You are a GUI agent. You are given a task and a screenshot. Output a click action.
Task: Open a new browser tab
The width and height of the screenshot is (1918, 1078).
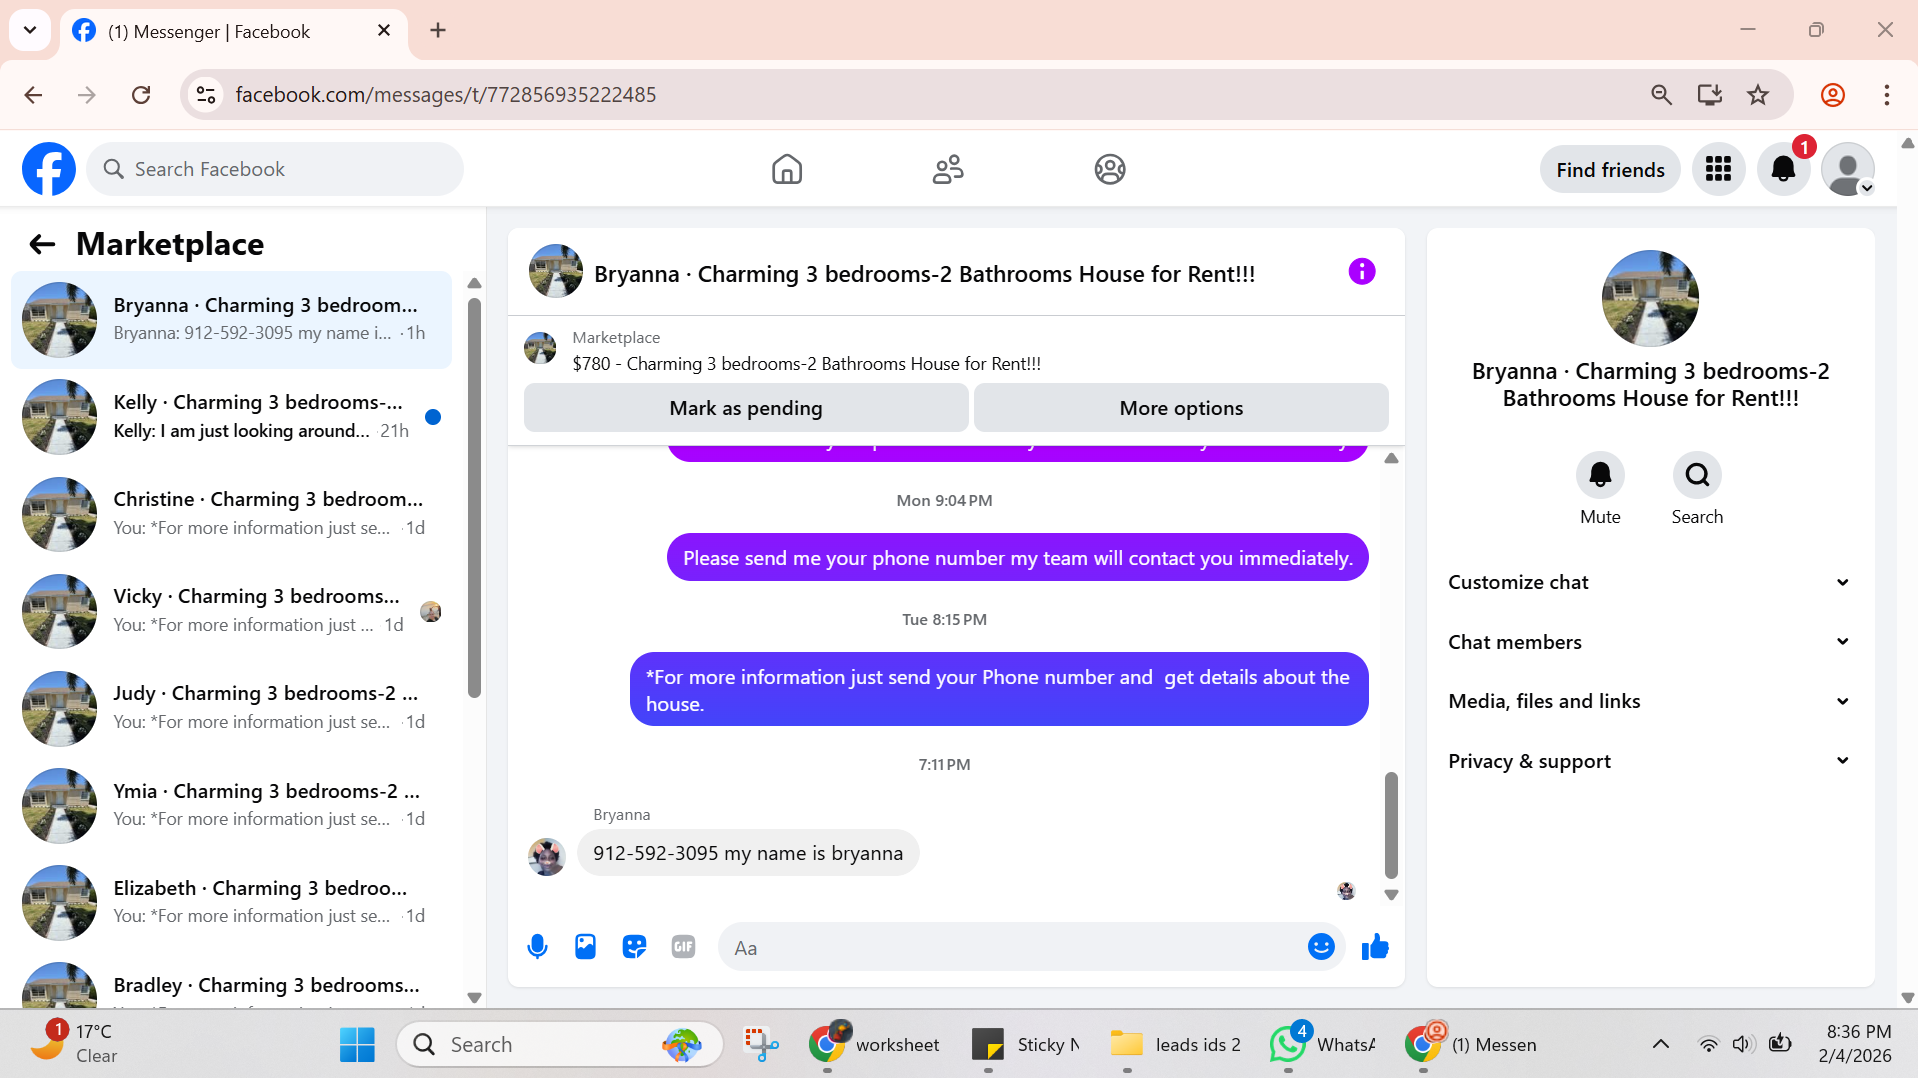coord(438,30)
